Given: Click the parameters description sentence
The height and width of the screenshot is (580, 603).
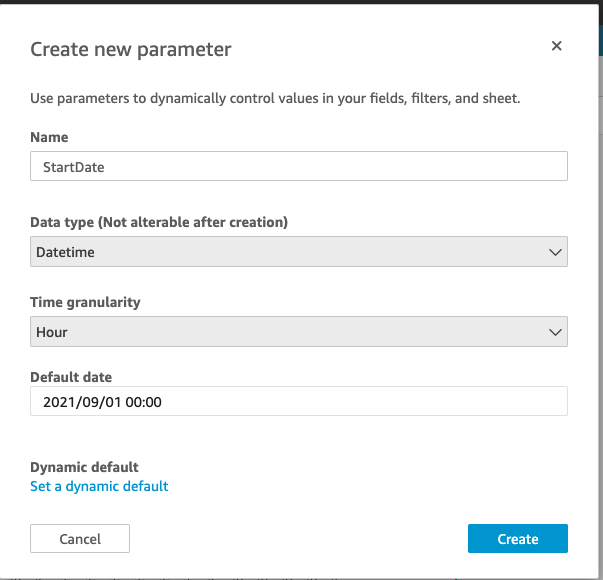Looking at the screenshot, I should (275, 98).
